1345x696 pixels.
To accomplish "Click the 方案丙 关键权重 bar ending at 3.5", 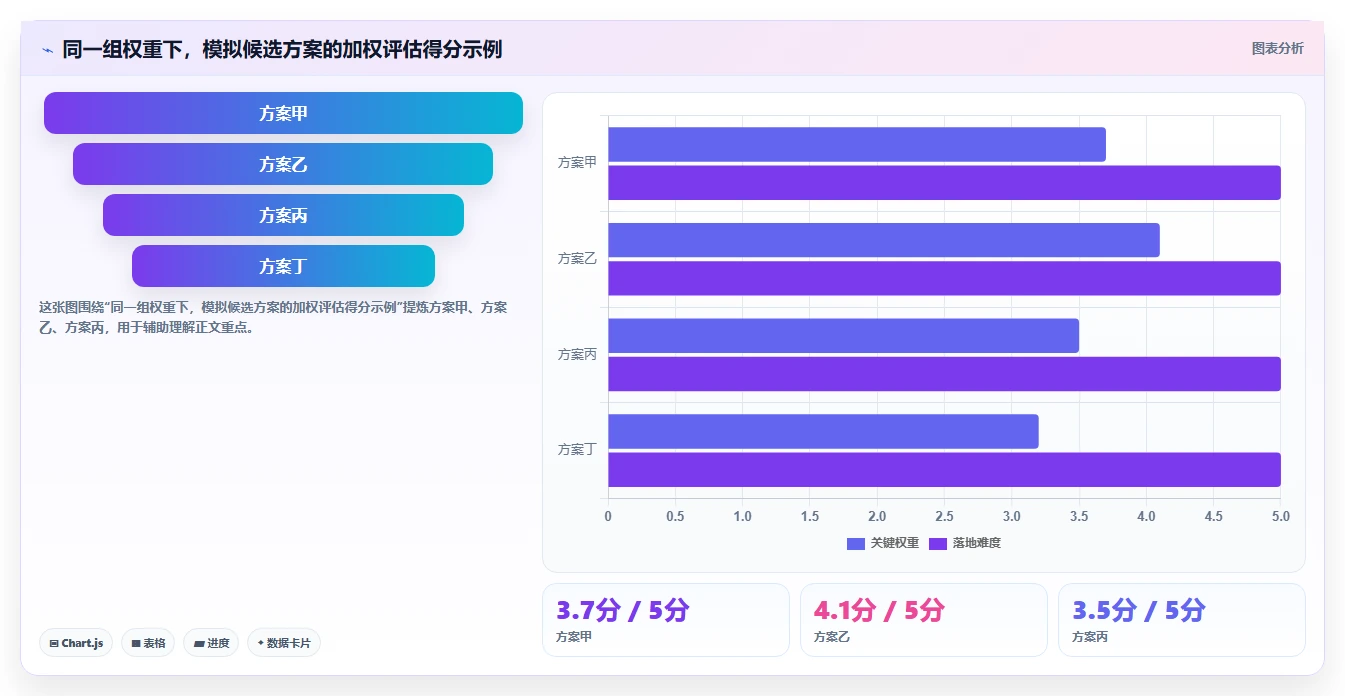I will [843, 335].
